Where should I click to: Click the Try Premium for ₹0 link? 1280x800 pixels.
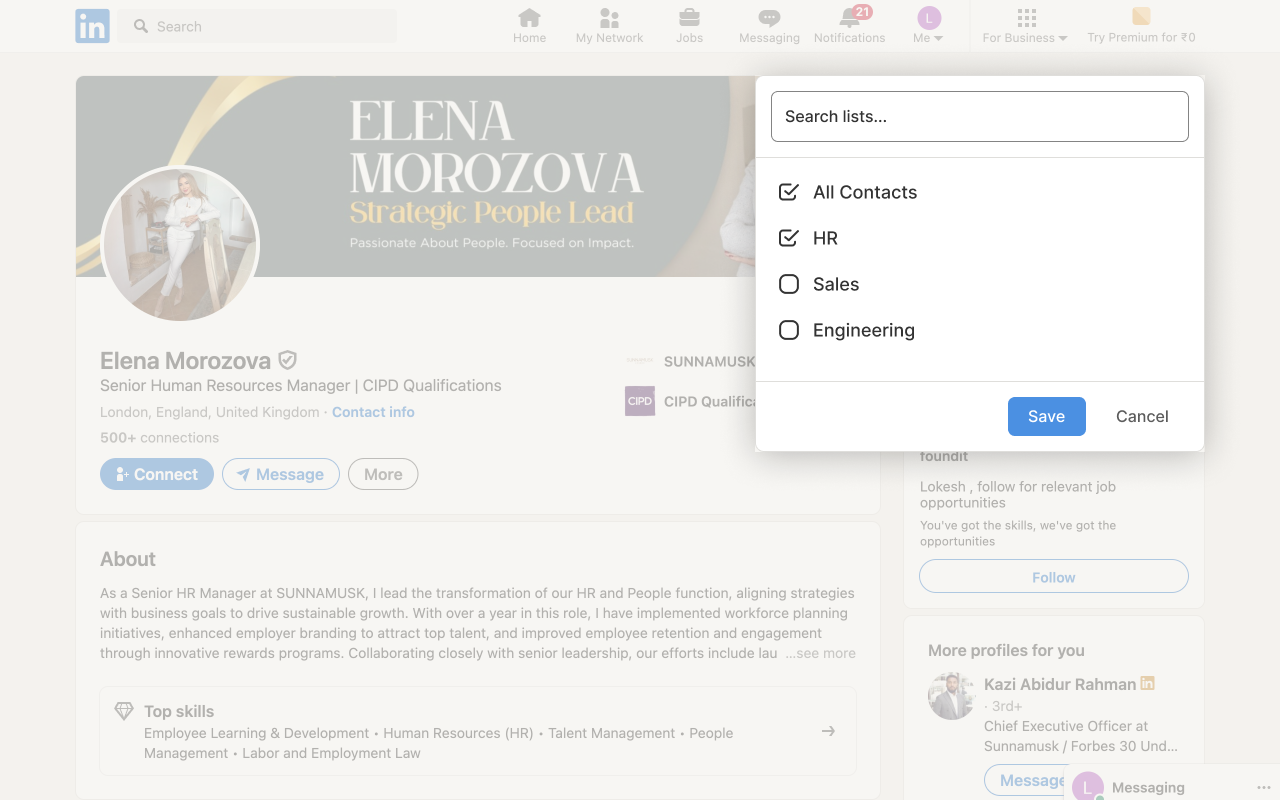[x=1141, y=38]
